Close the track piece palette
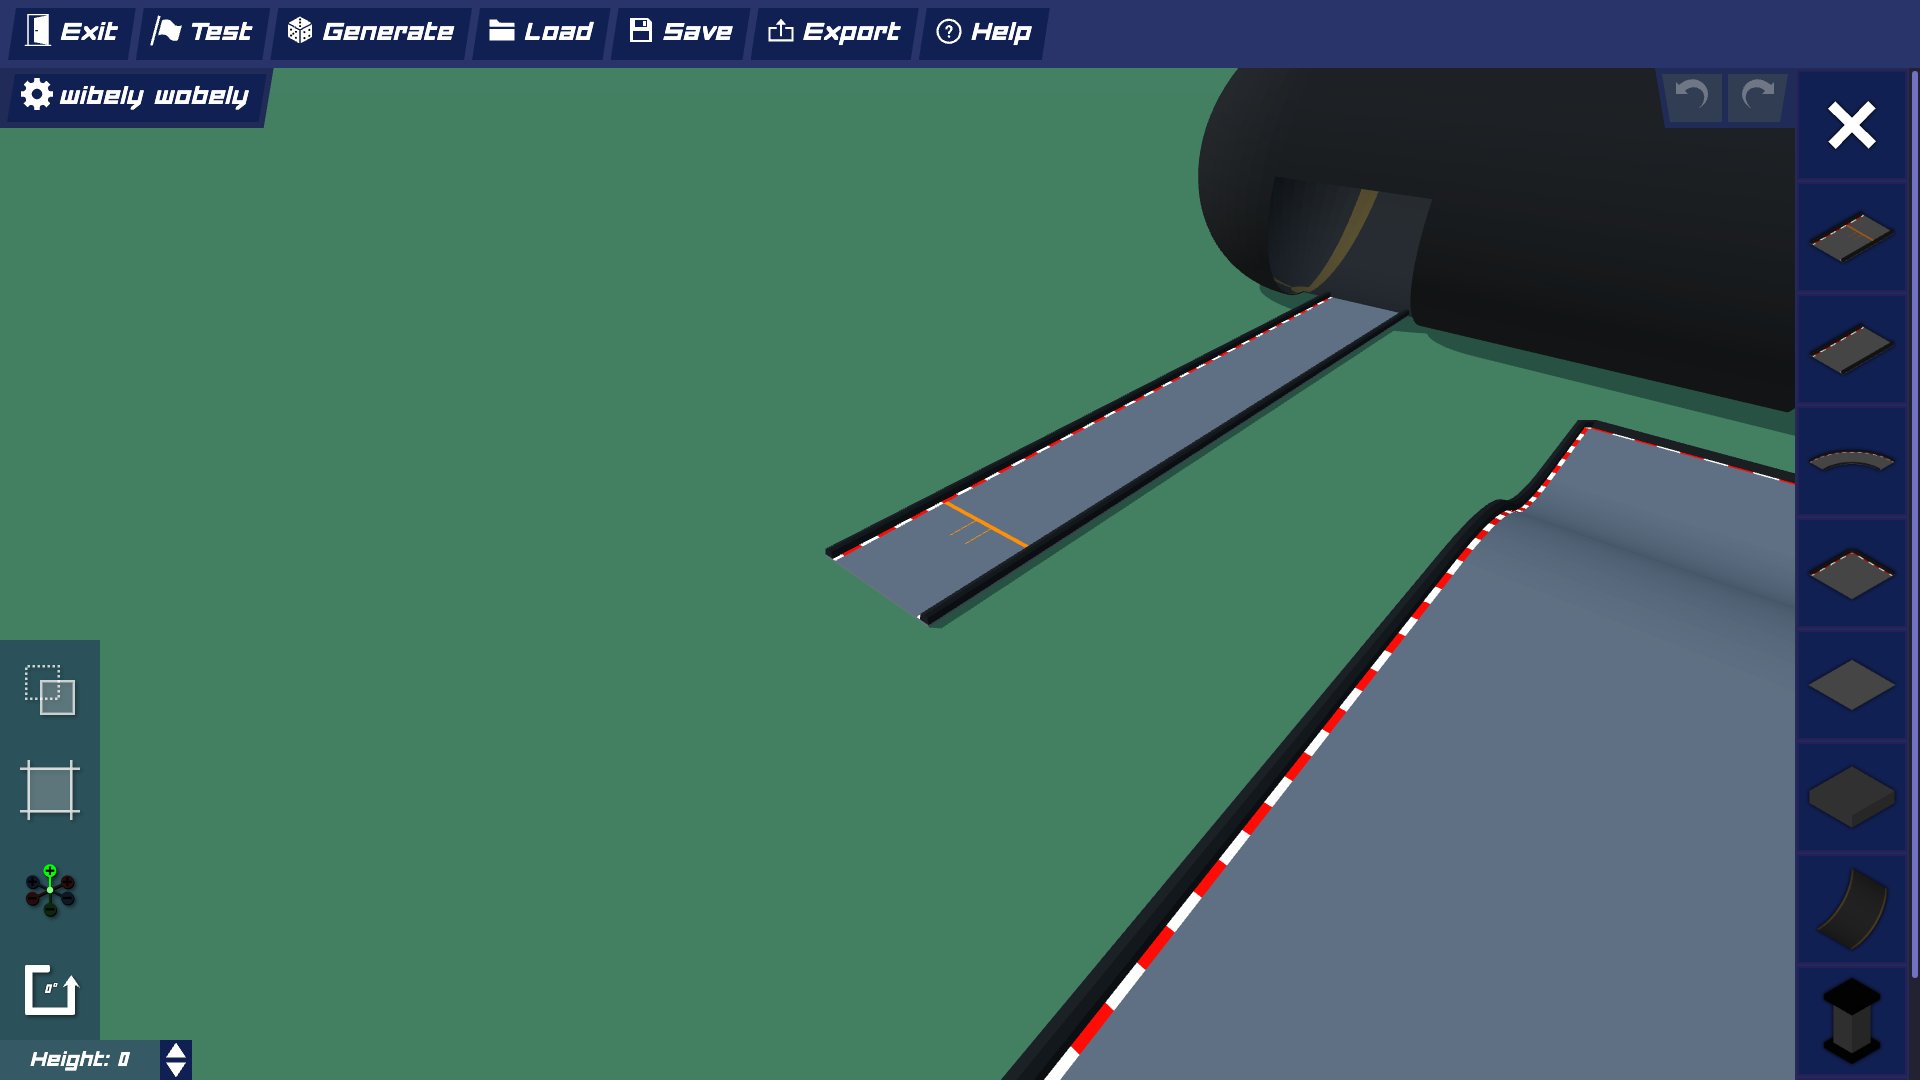The image size is (1920, 1080). [1851, 125]
